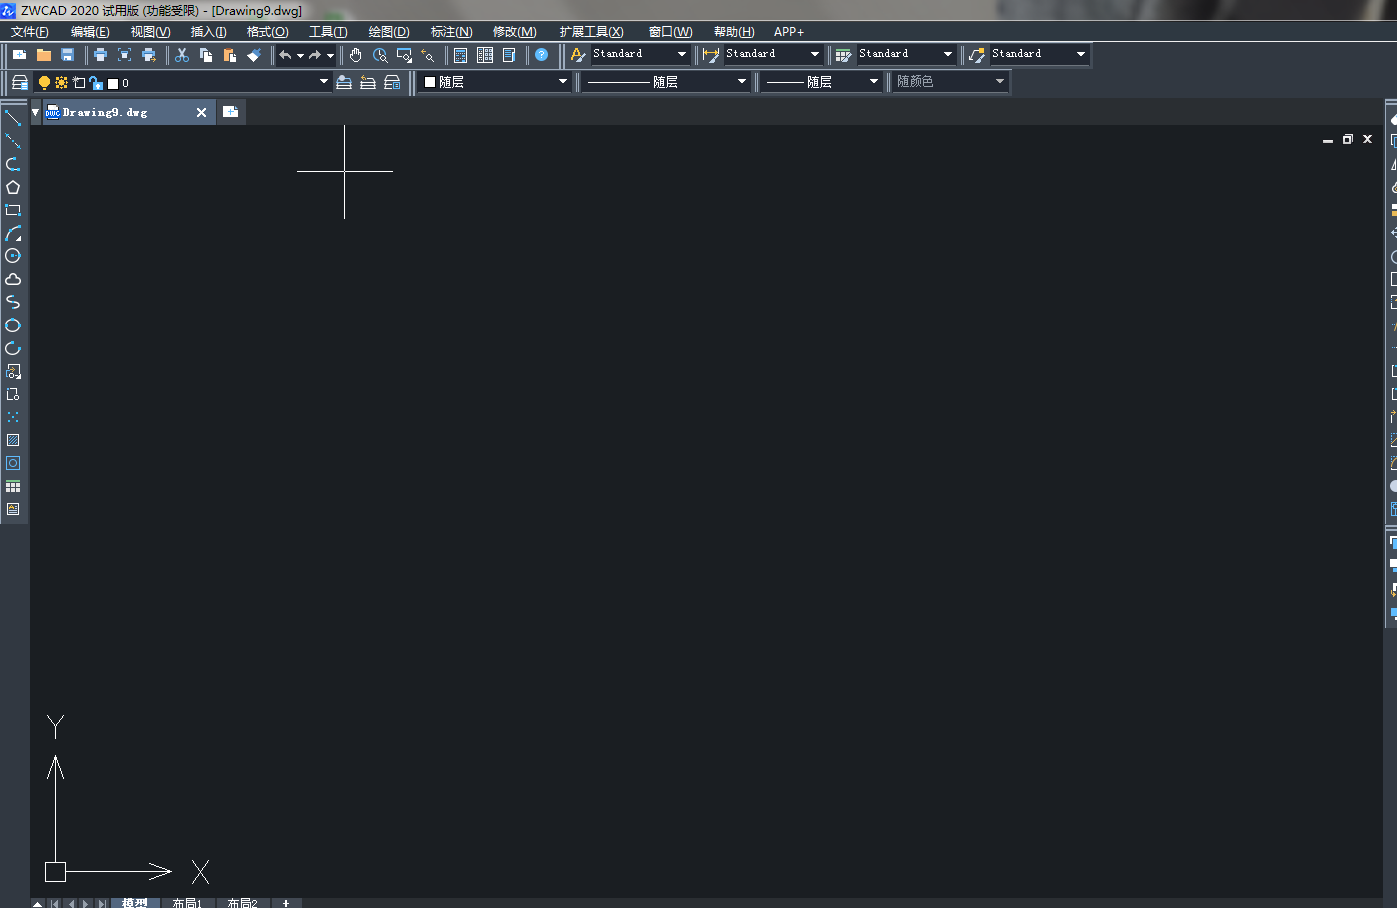Activate the Rectangle tool
Image resolution: width=1397 pixels, height=908 pixels.
14,209
